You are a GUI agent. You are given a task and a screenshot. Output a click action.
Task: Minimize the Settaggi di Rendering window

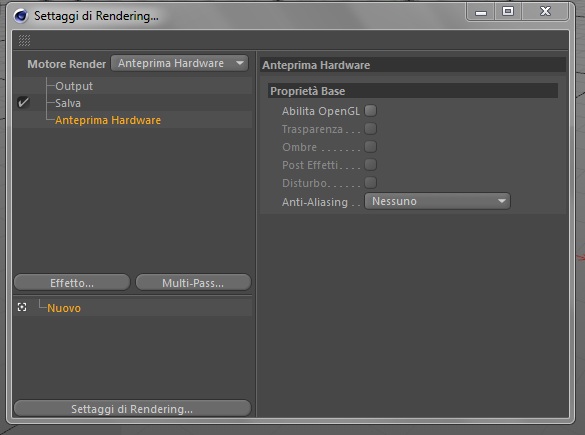[481, 12]
